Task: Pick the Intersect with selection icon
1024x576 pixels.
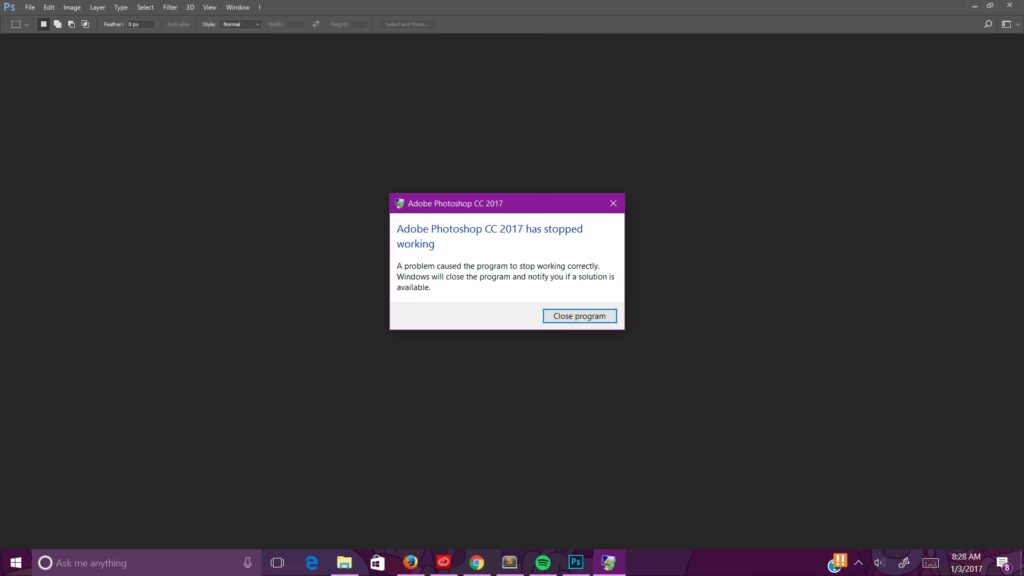Action: (x=85, y=24)
